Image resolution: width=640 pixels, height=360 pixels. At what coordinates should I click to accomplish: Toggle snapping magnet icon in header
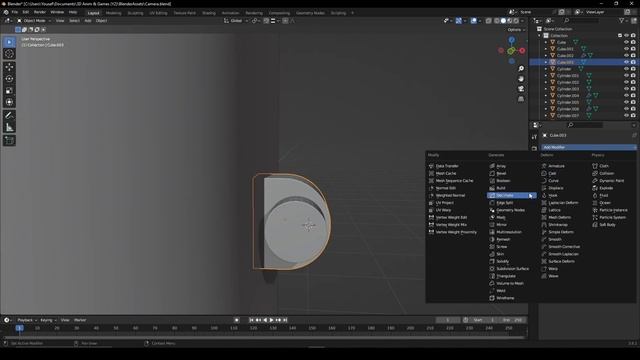pos(266,20)
